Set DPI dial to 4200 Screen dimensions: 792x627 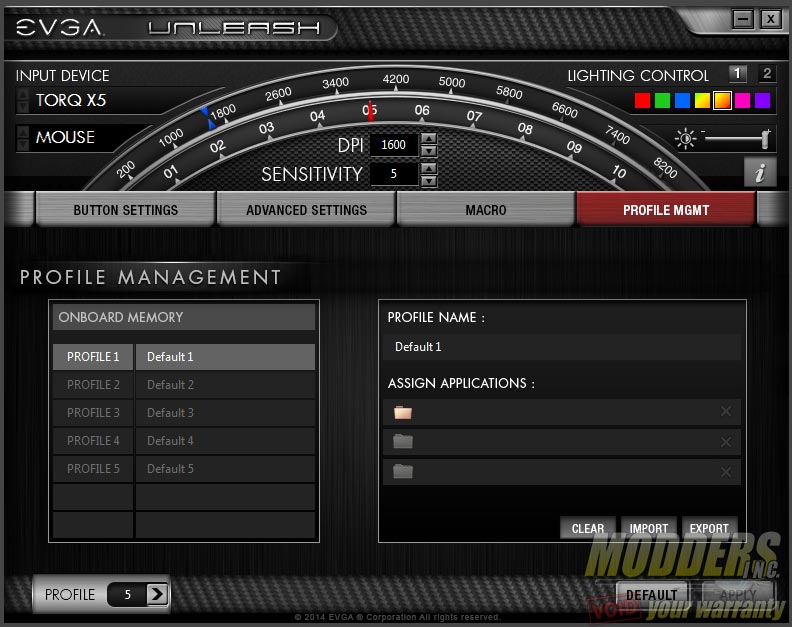pyautogui.click(x=395, y=79)
